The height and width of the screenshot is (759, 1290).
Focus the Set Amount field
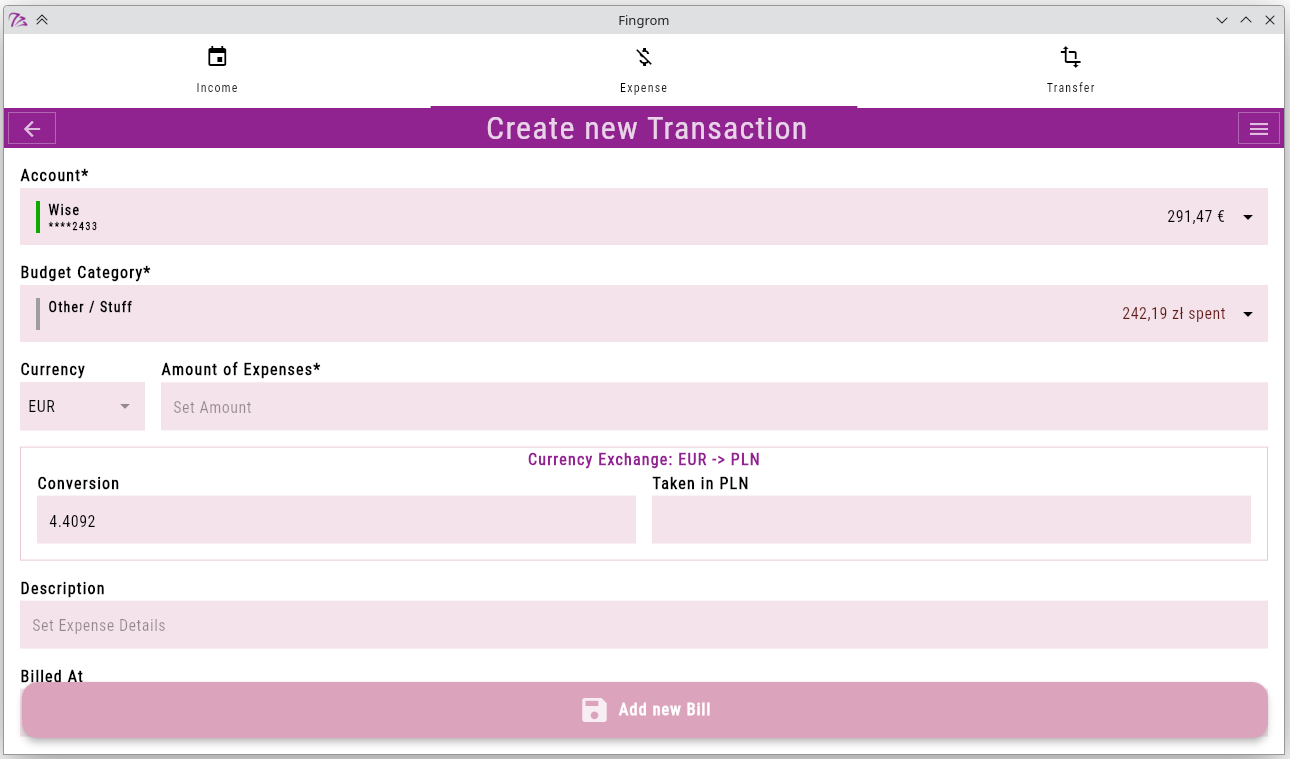715,406
